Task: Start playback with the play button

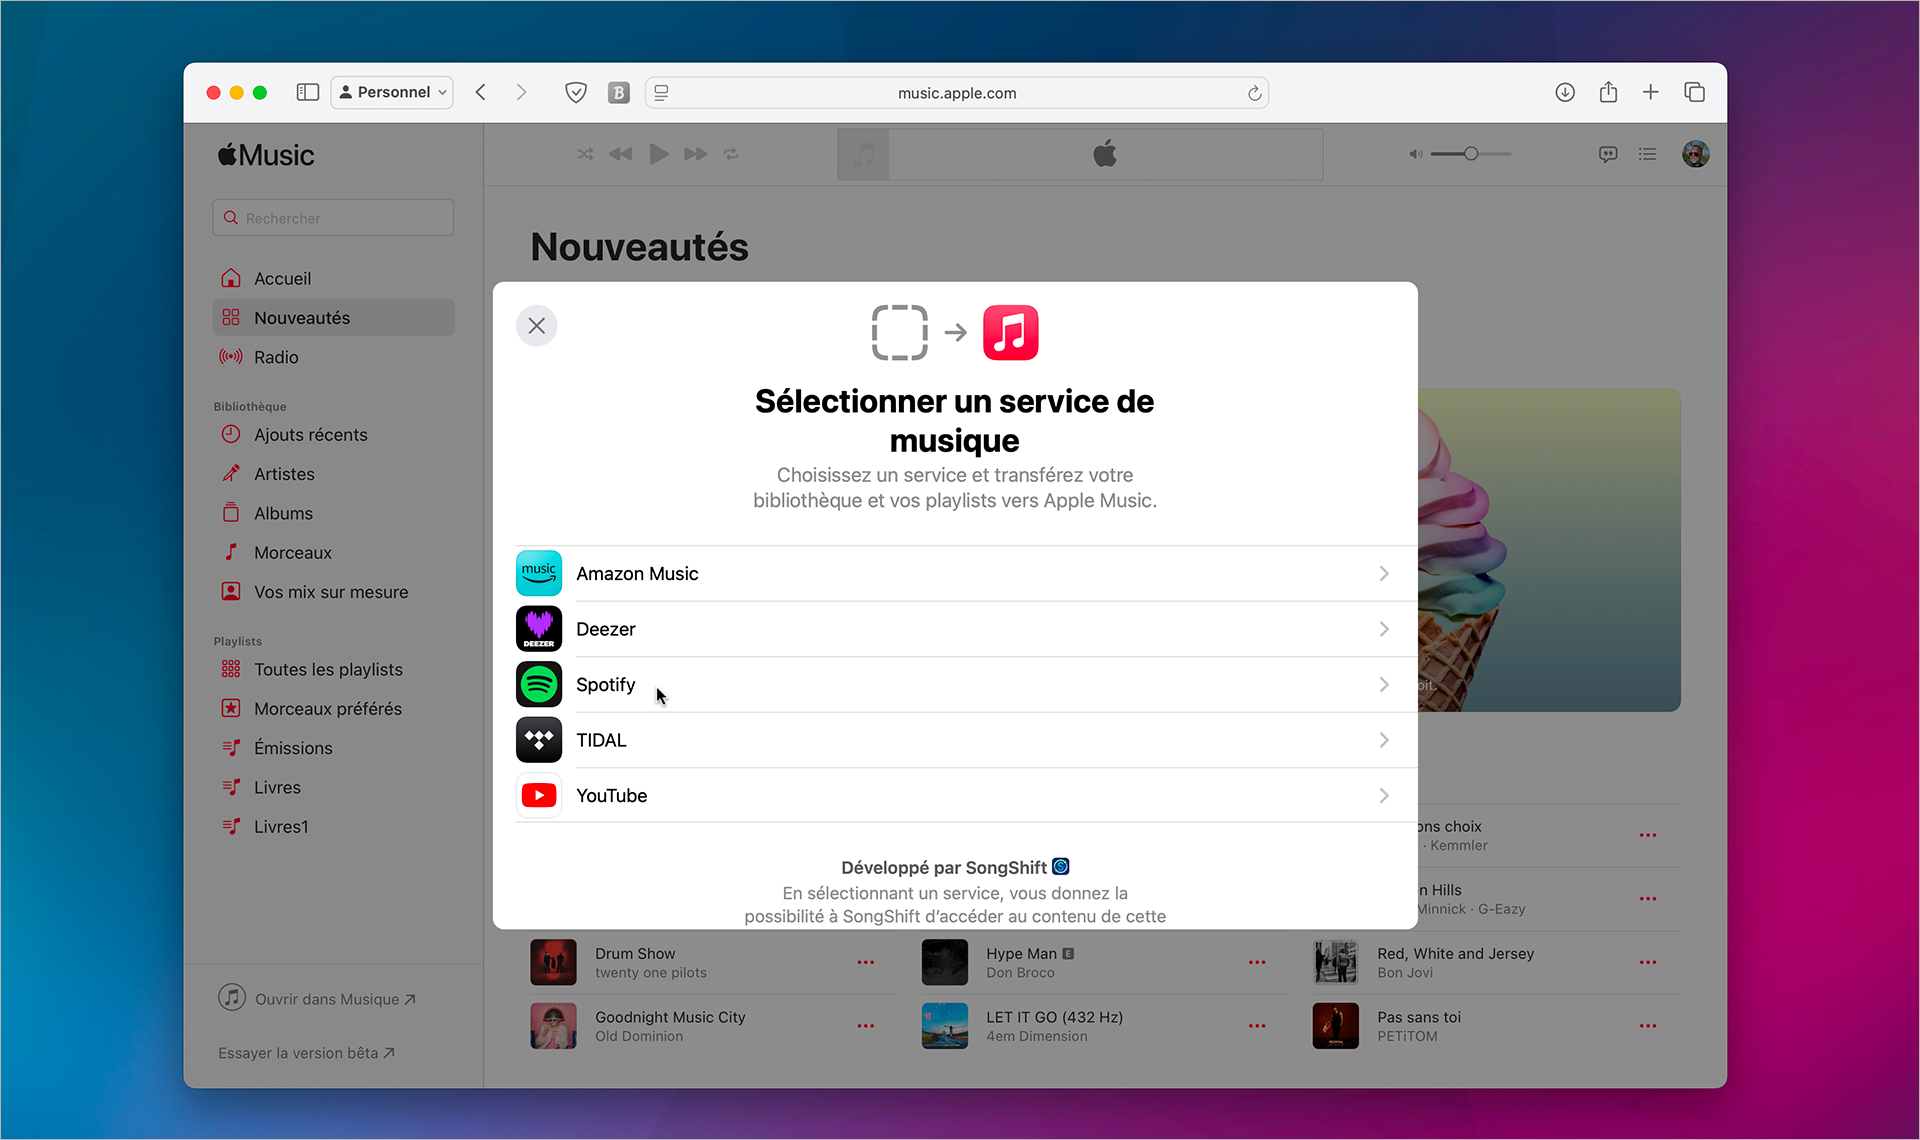Action: point(658,154)
